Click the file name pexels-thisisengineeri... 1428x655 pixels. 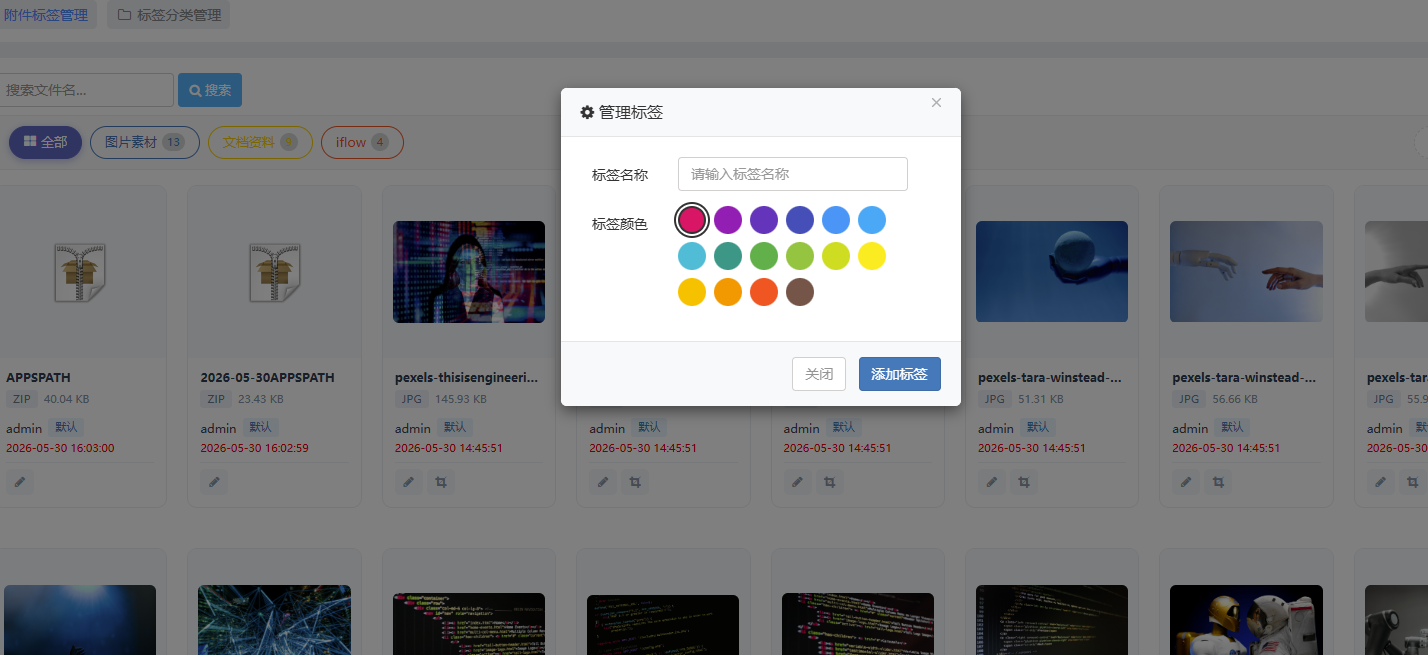(466, 378)
